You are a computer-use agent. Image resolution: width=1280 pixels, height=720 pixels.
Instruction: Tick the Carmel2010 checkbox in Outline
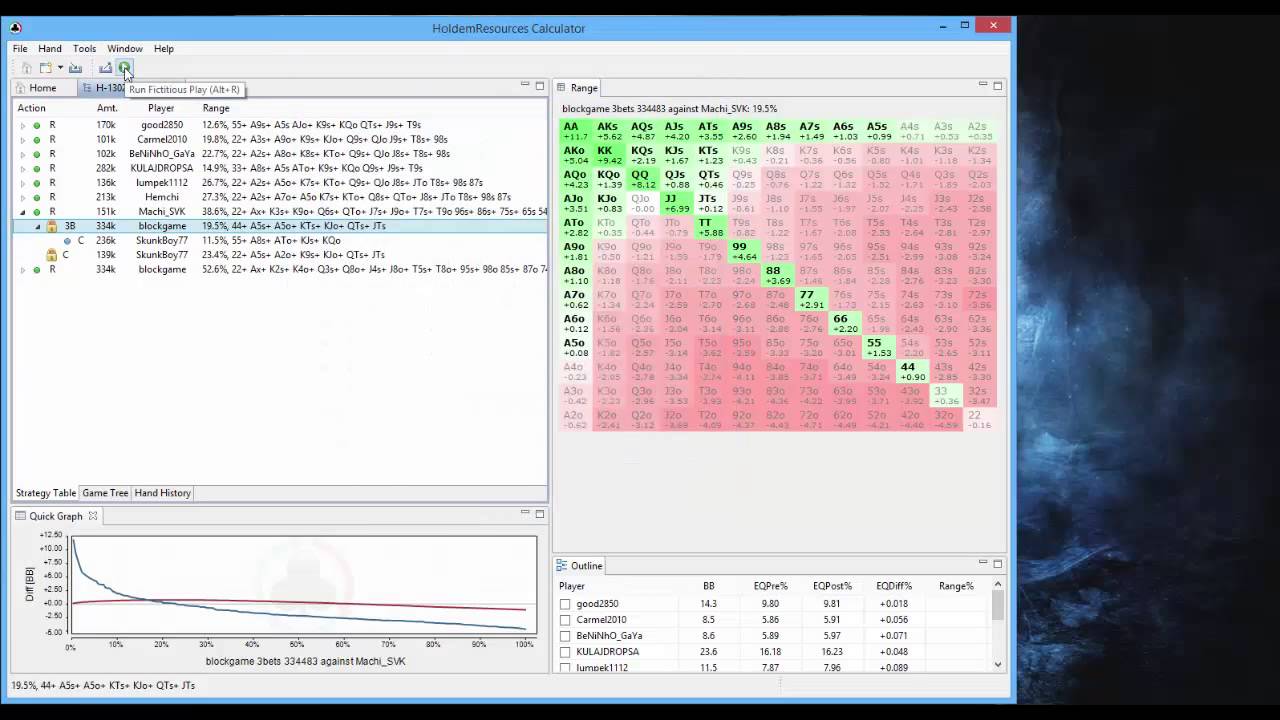pos(565,620)
